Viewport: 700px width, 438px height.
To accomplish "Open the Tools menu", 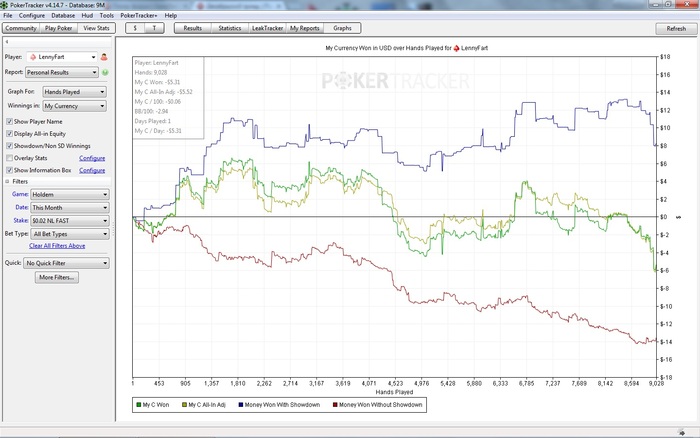I will (x=106, y=15).
